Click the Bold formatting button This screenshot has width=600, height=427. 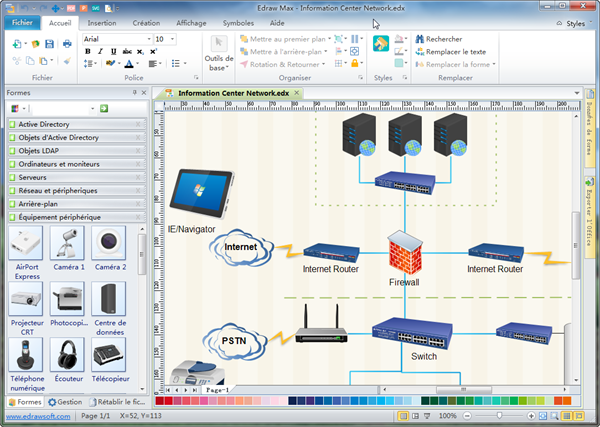tap(88, 52)
